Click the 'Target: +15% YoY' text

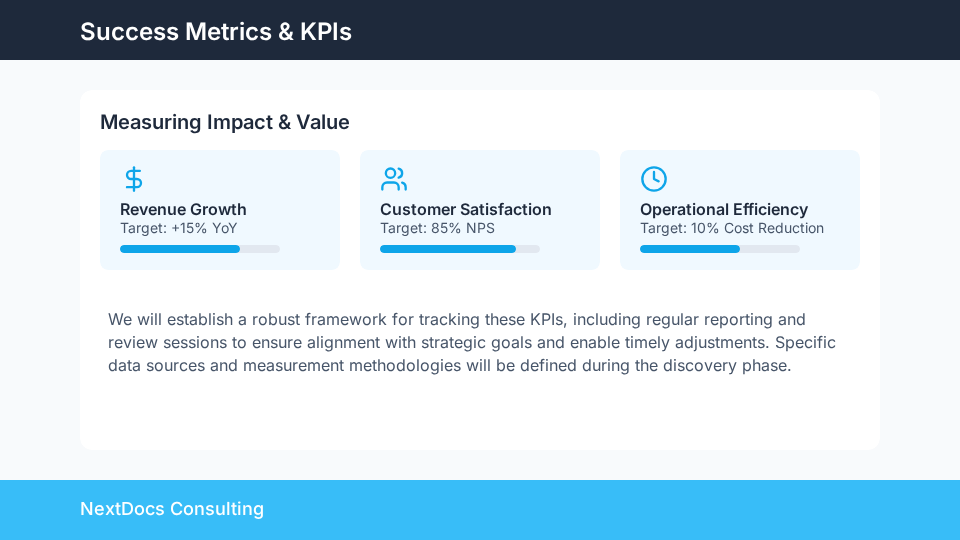(178, 228)
